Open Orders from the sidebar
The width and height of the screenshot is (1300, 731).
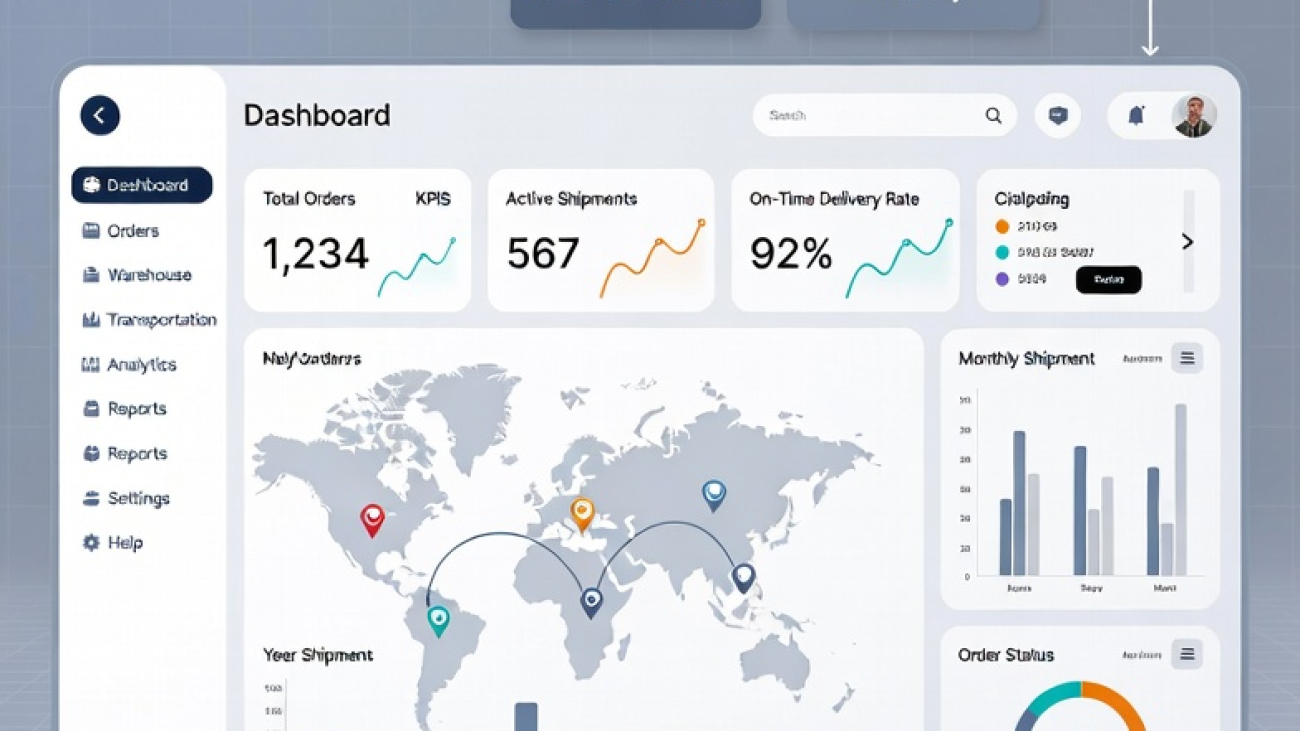pyautogui.click(x=132, y=231)
